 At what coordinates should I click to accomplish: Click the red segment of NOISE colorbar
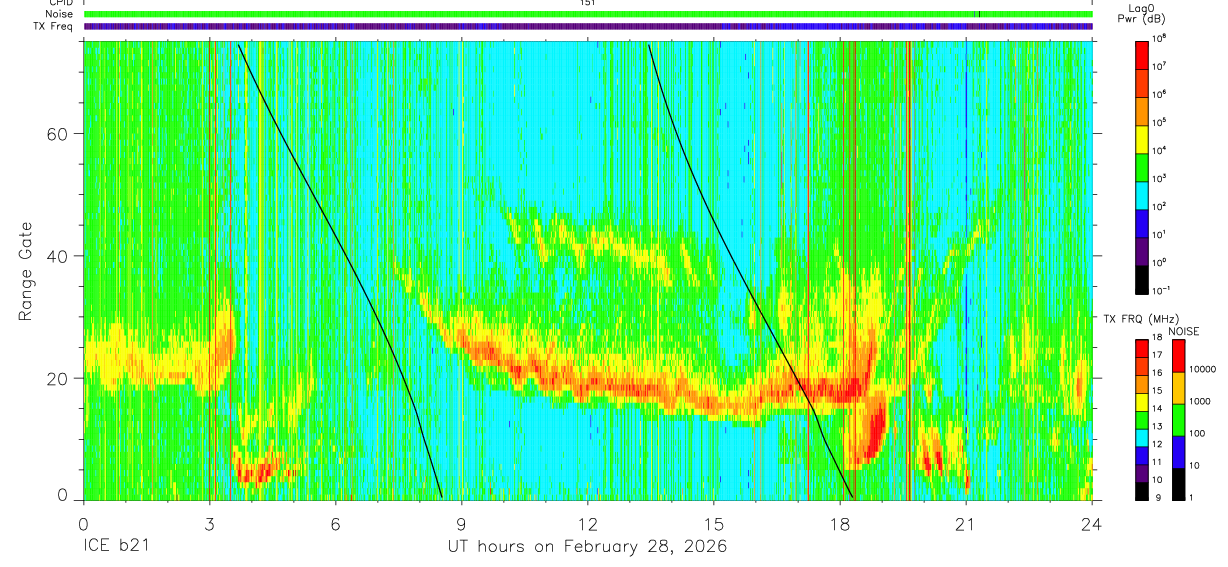[1179, 356]
